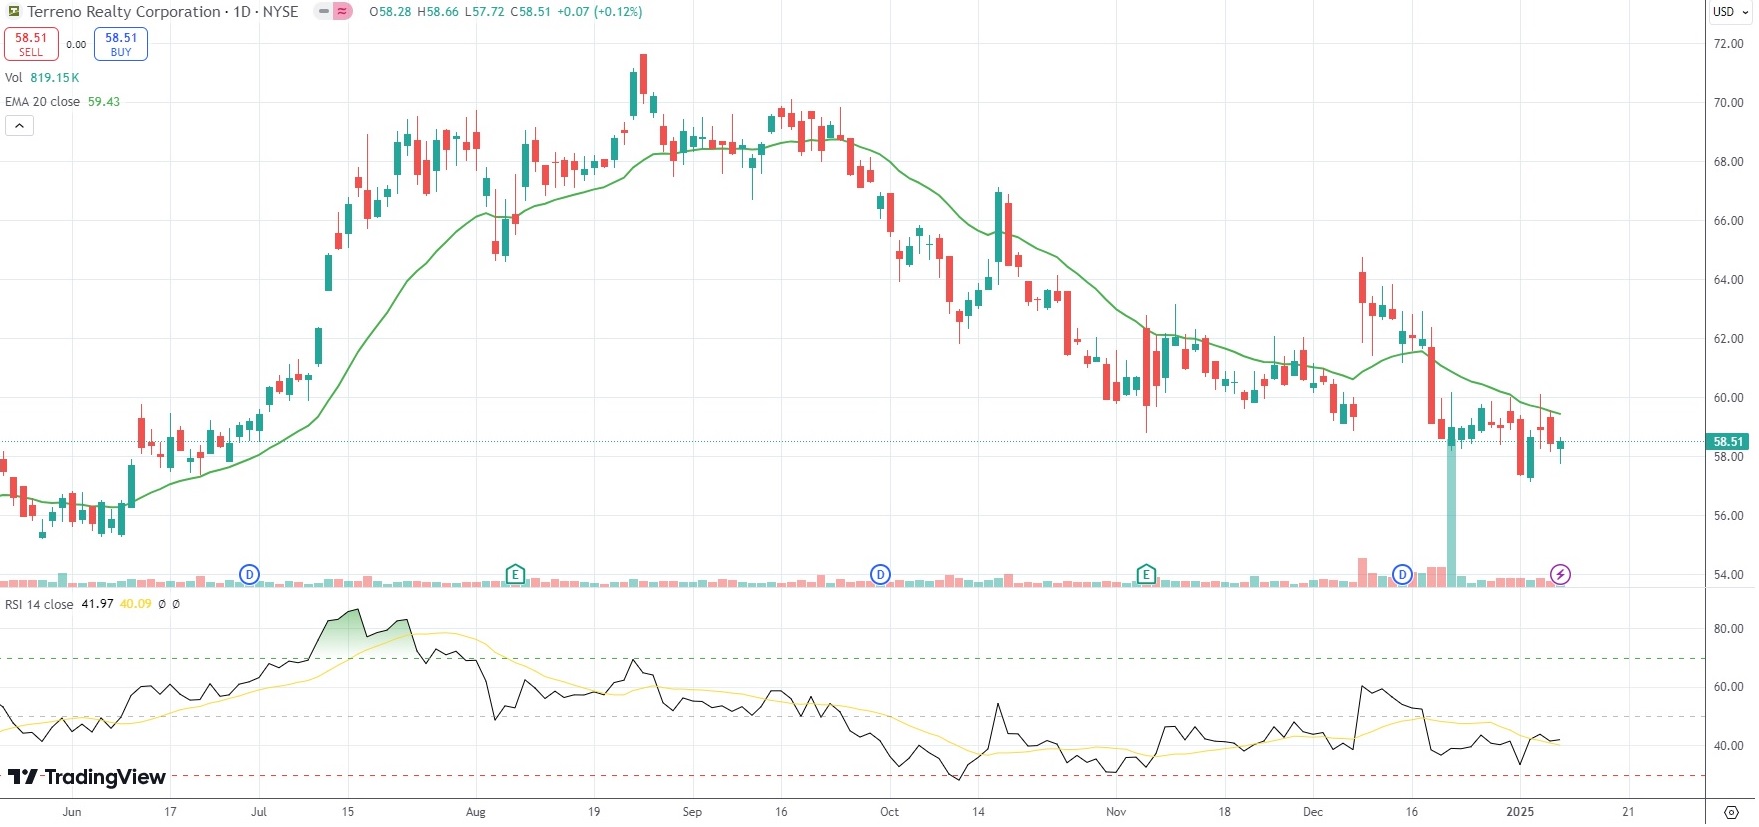Viewport: 1759px width, 827px height.
Task: Open the USD currency dropdown
Action: (1730, 12)
